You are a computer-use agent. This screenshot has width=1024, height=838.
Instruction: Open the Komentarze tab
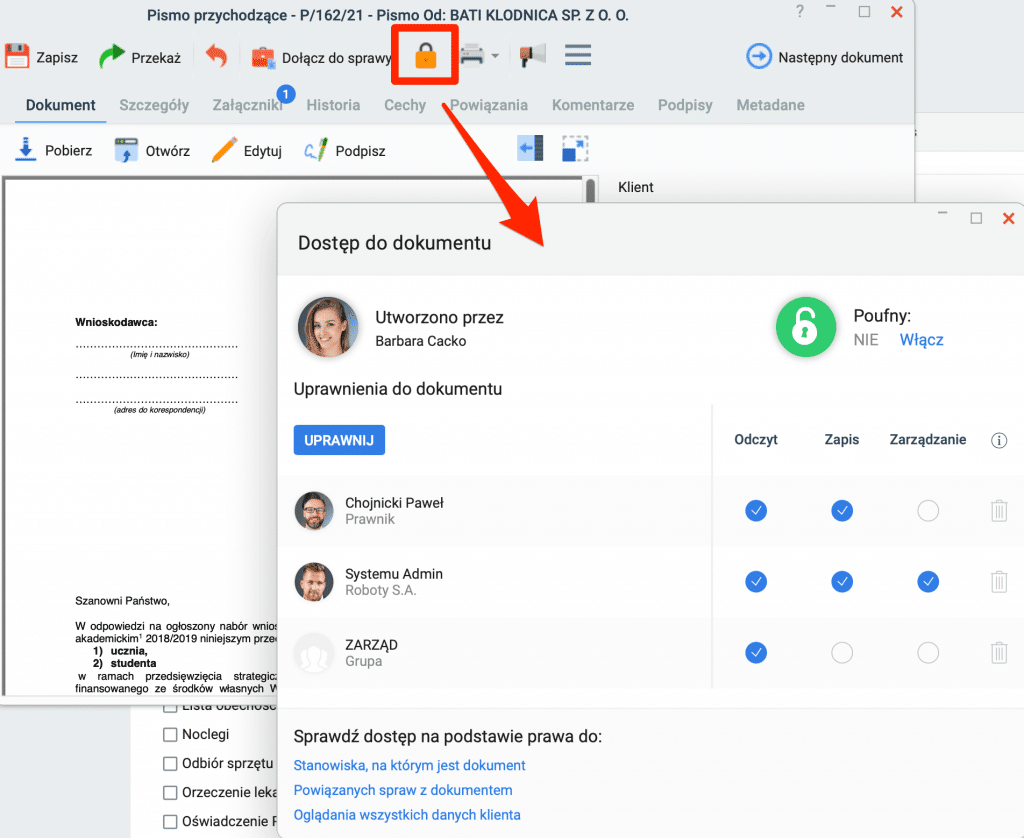(x=592, y=105)
